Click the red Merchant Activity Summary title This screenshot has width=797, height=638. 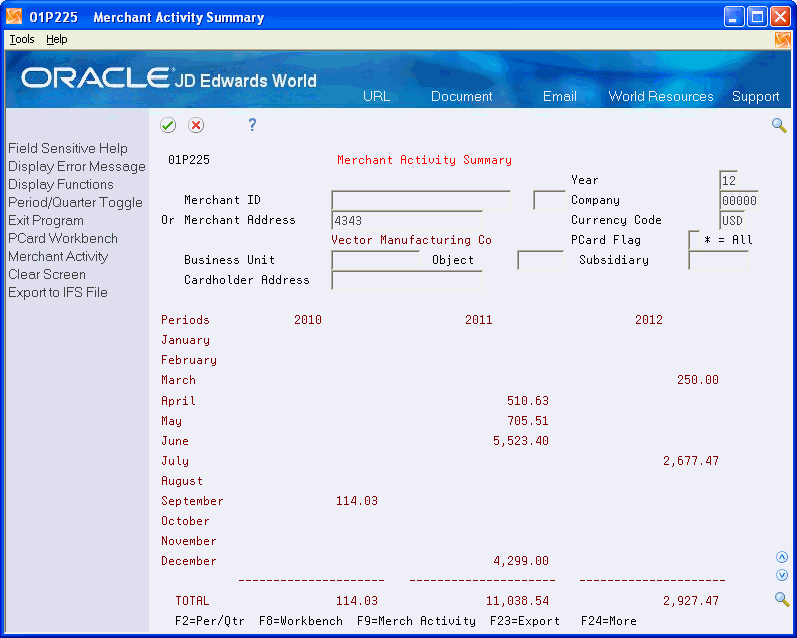coord(424,160)
